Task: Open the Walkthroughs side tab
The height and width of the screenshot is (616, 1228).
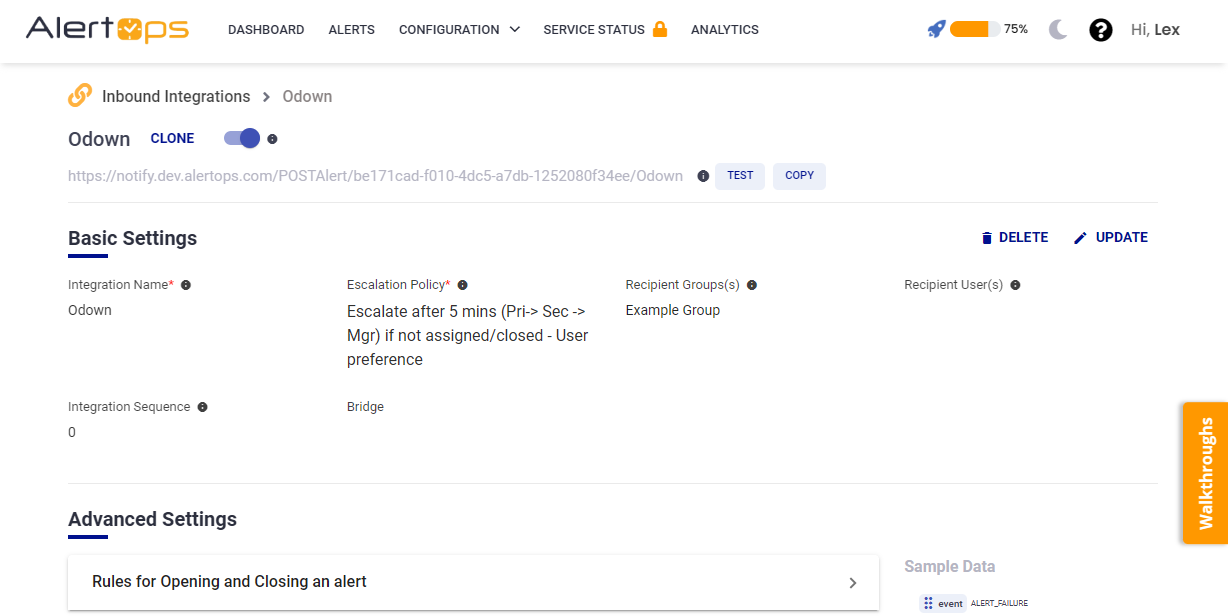Action: point(1205,473)
